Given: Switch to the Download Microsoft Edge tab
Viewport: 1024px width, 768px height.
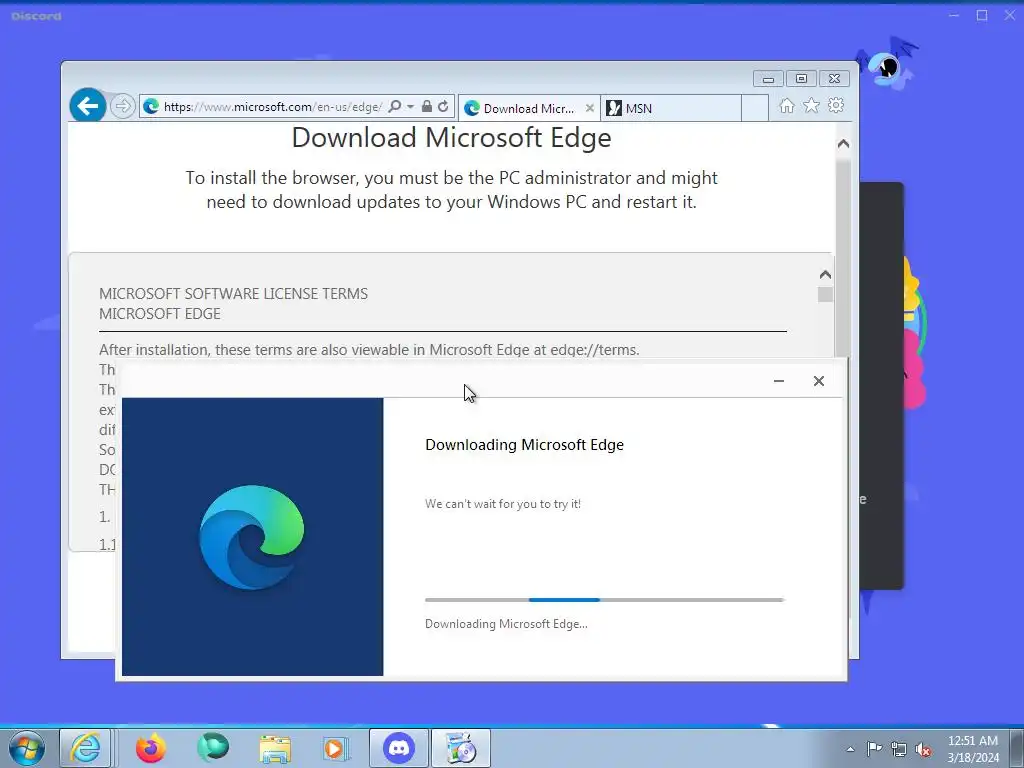Looking at the screenshot, I should pos(528,108).
